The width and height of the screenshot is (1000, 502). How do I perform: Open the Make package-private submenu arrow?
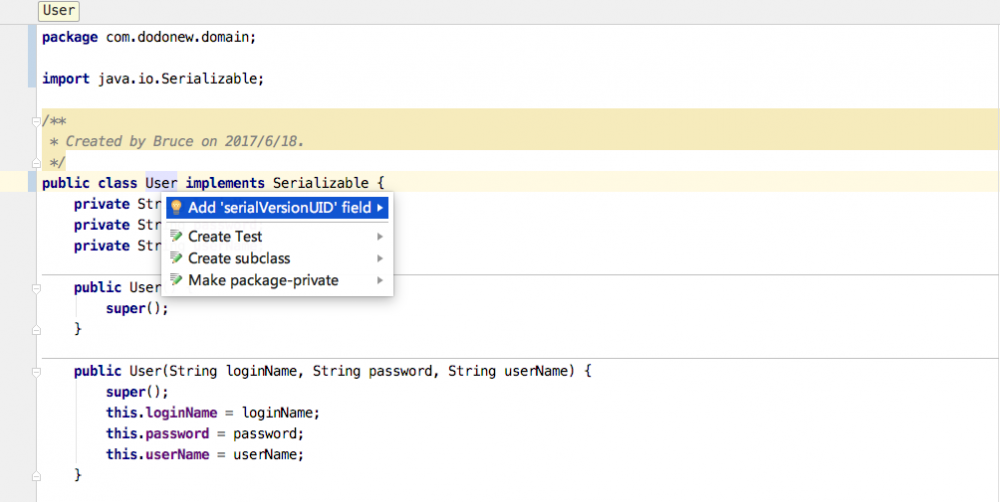pyautogui.click(x=380, y=281)
